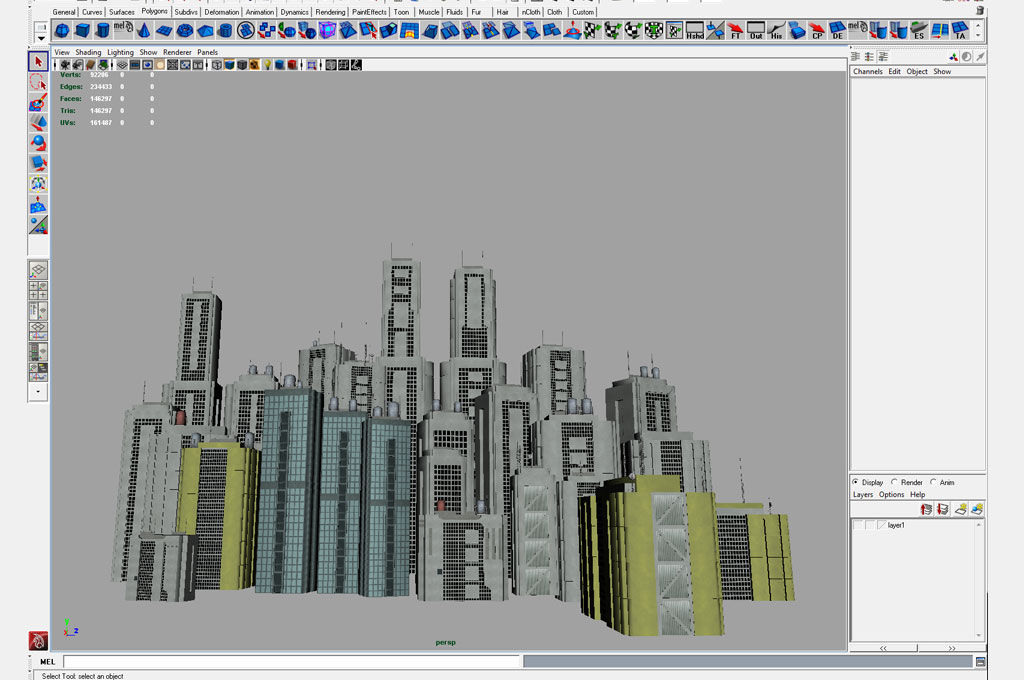Screen dimensions: 1024x680
Task: Select the Display layer radio button
Action: tap(856, 482)
